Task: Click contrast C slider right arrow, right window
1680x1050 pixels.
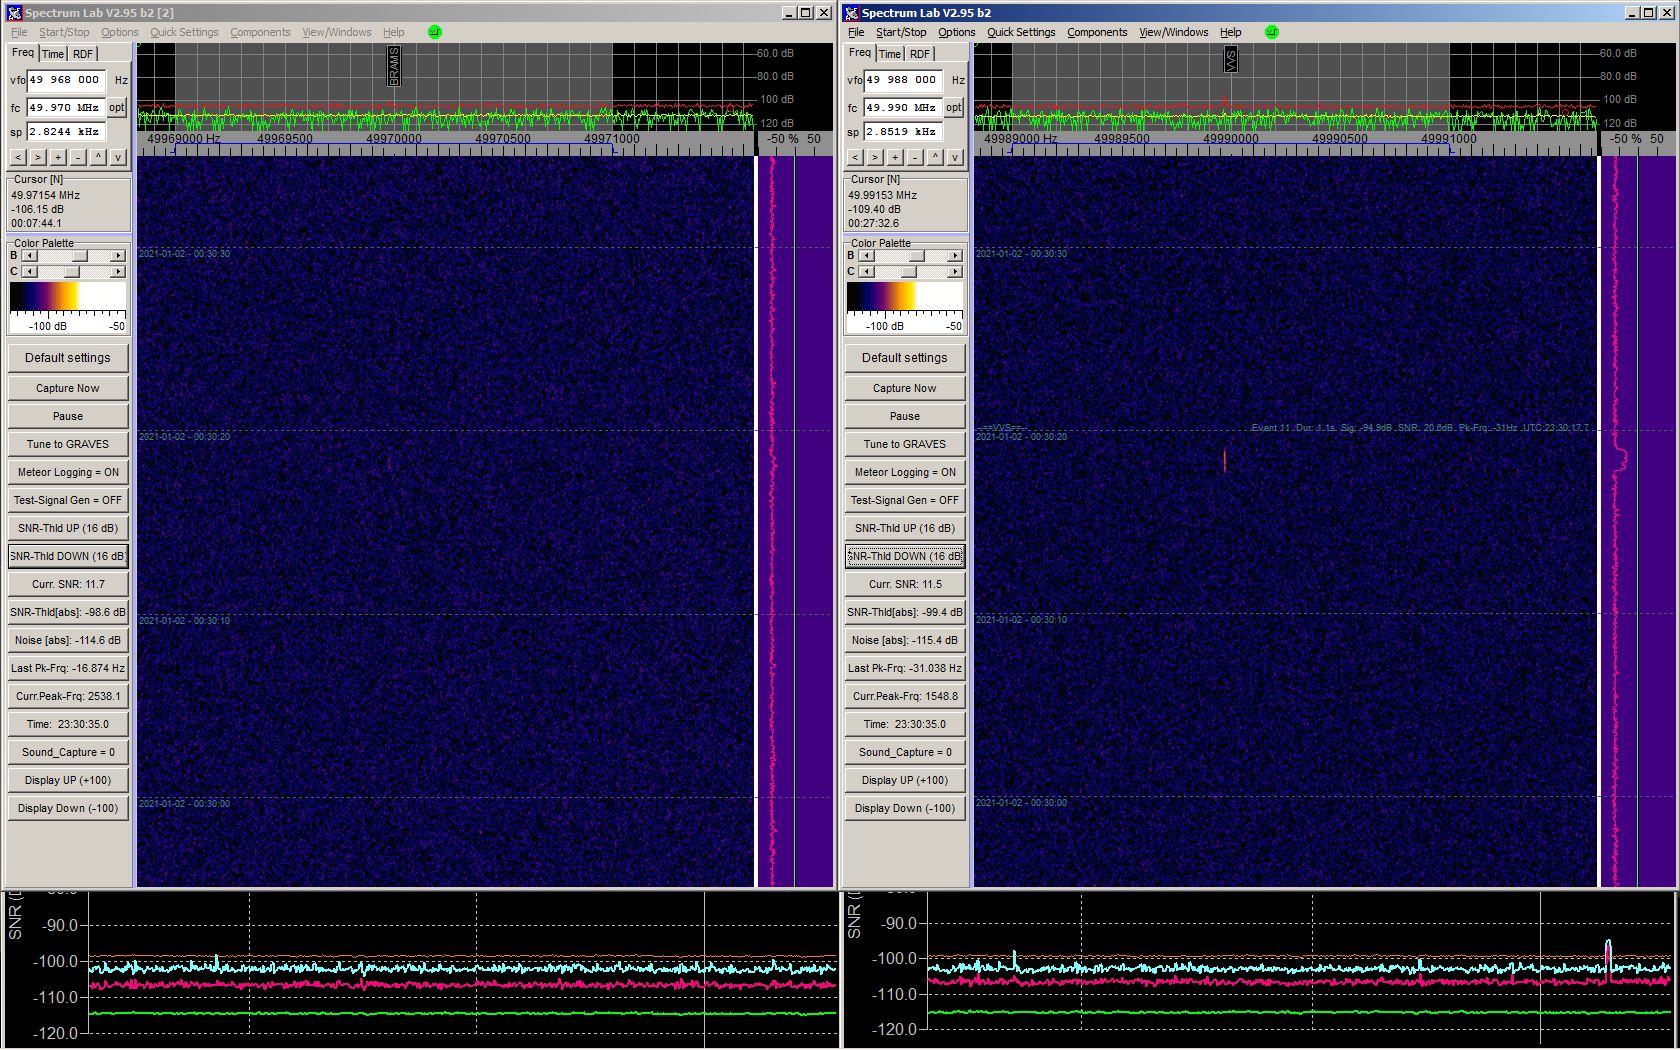Action: click(x=955, y=272)
